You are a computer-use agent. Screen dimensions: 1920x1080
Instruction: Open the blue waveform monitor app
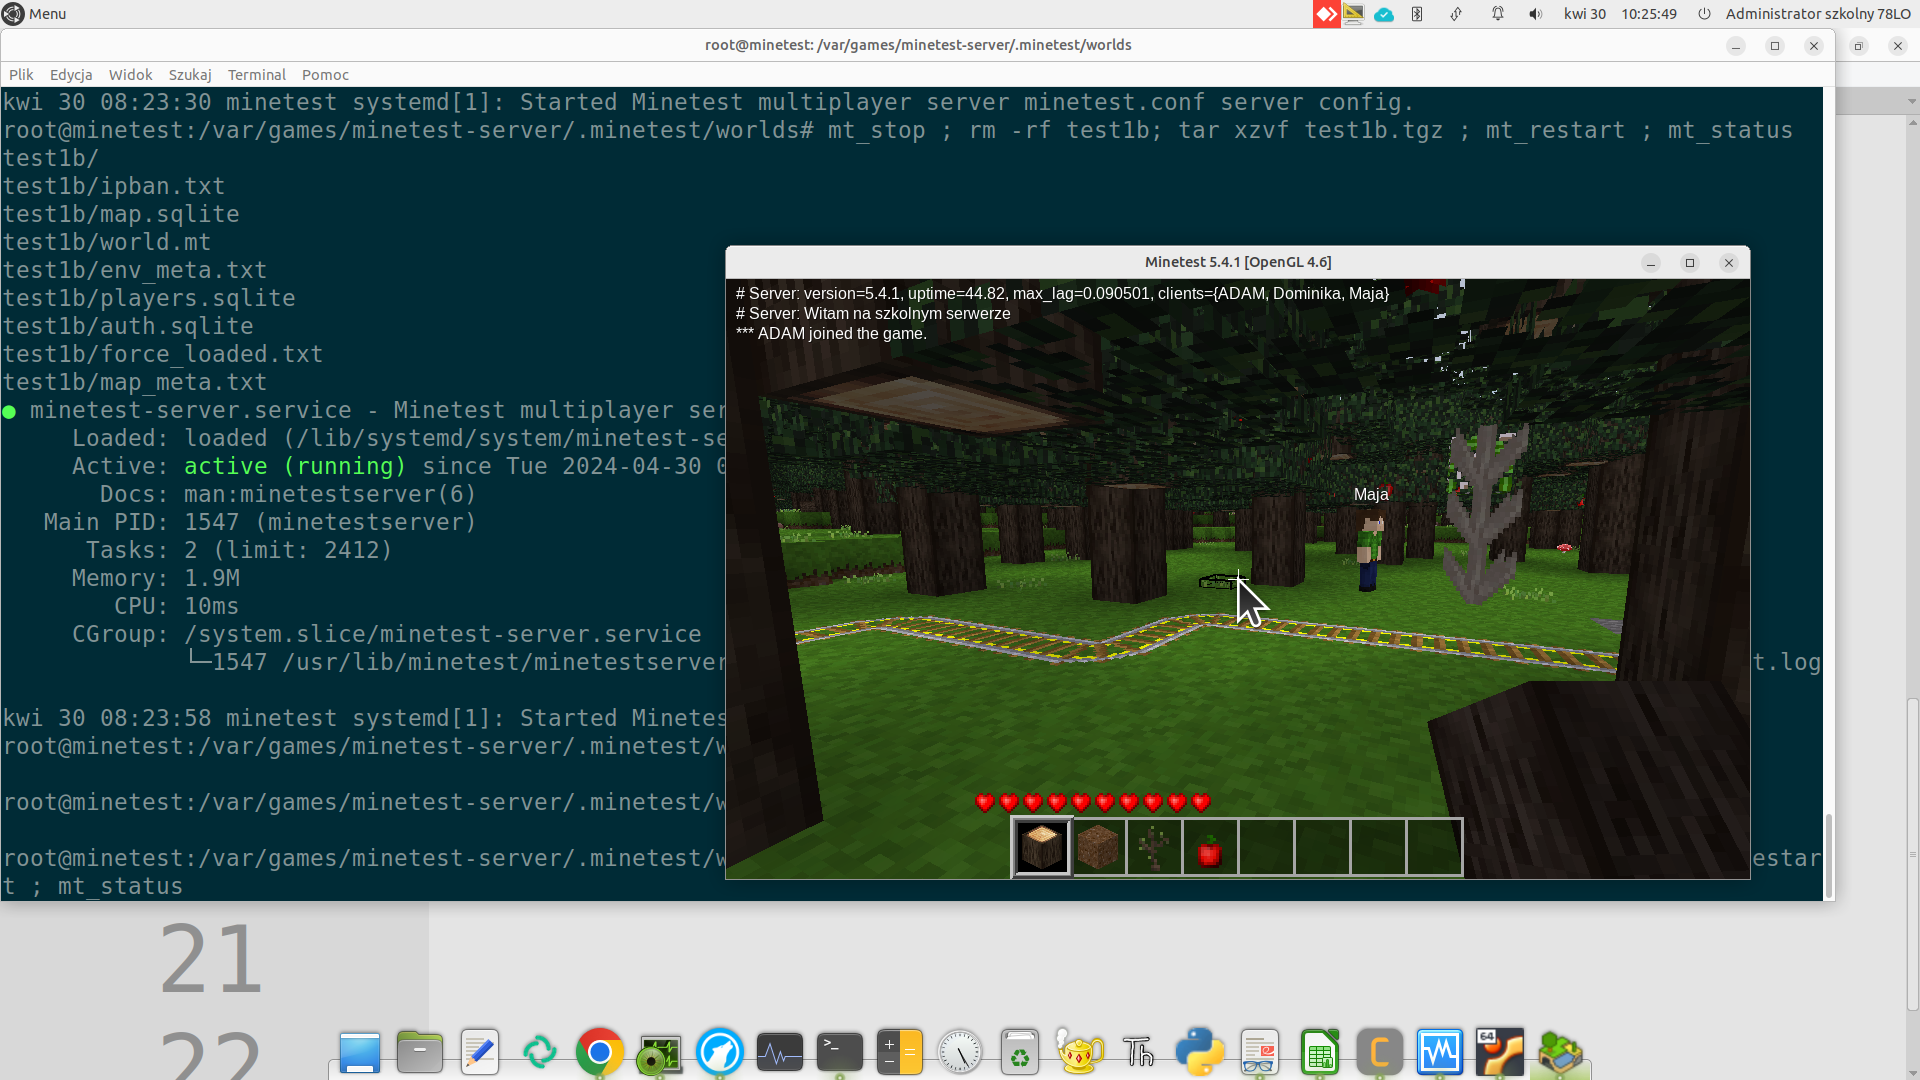[x=1440, y=1052]
